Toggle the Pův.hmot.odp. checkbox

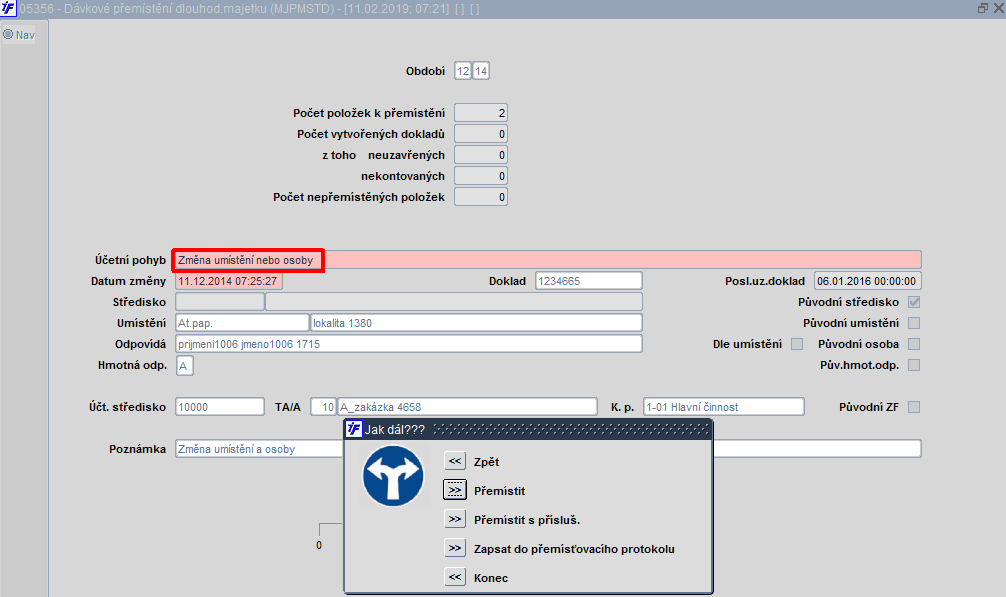coord(914,365)
